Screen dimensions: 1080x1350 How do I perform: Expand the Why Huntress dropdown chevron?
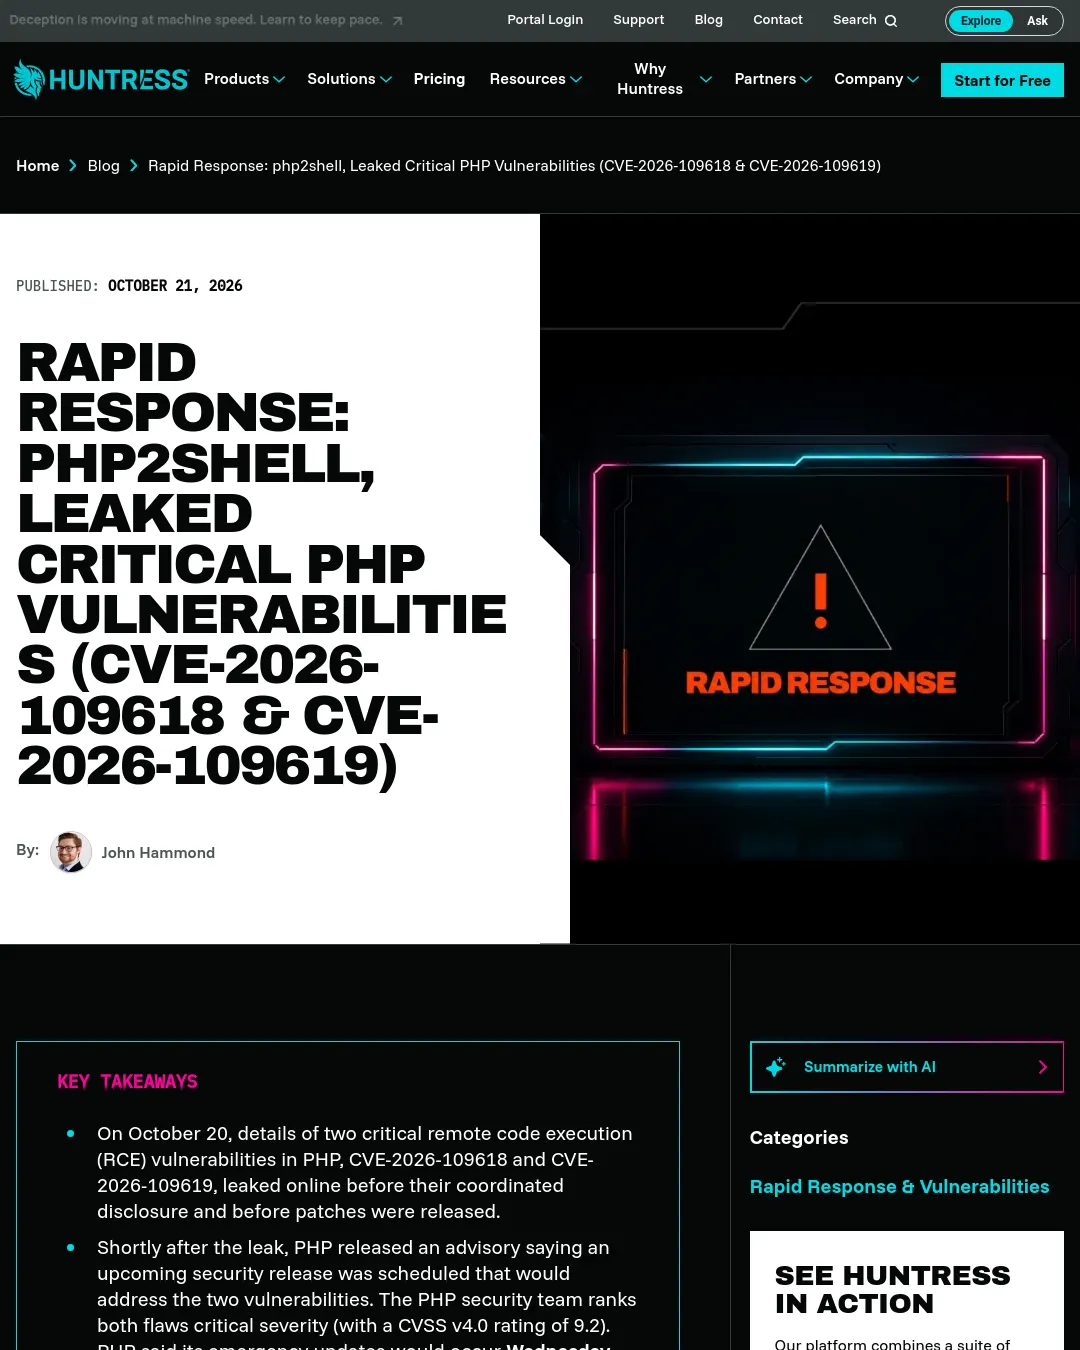point(706,79)
